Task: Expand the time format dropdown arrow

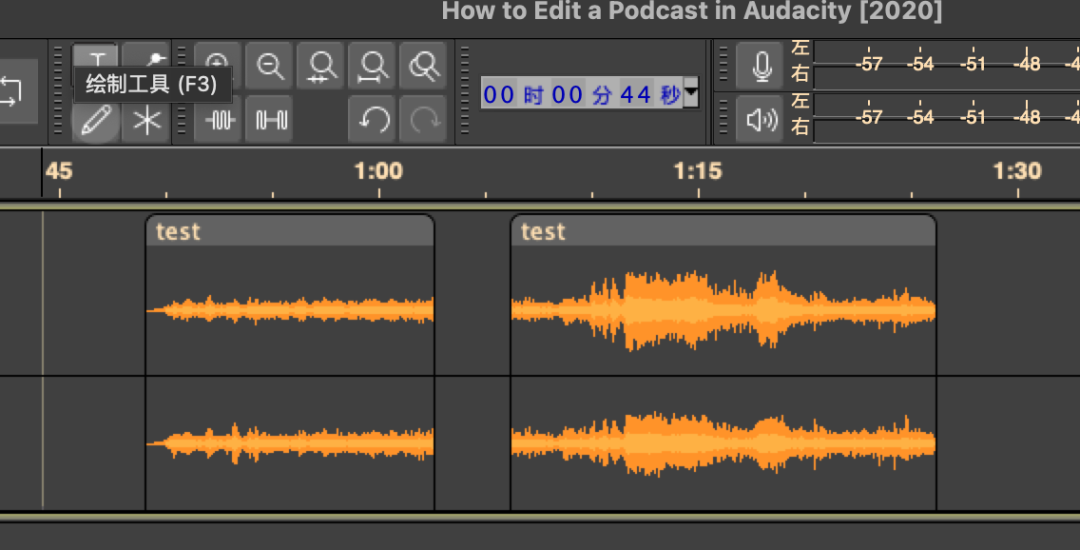Action: pyautogui.click(x=690, y=95)
